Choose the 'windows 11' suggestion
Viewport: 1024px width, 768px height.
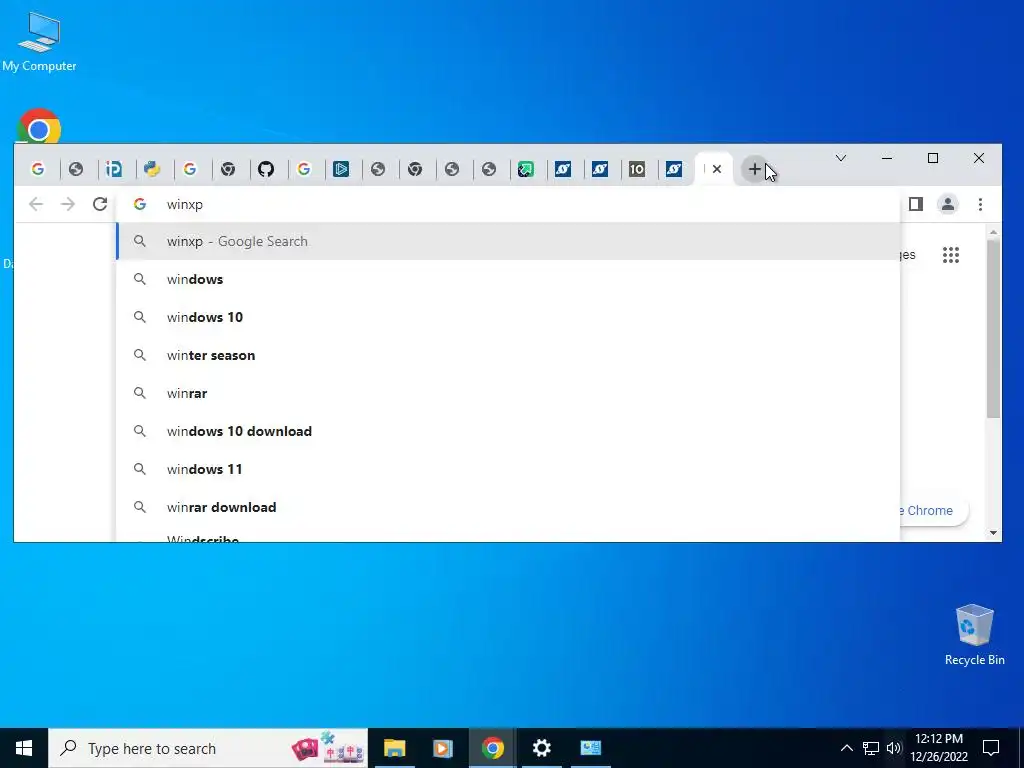tap(508, 469)
